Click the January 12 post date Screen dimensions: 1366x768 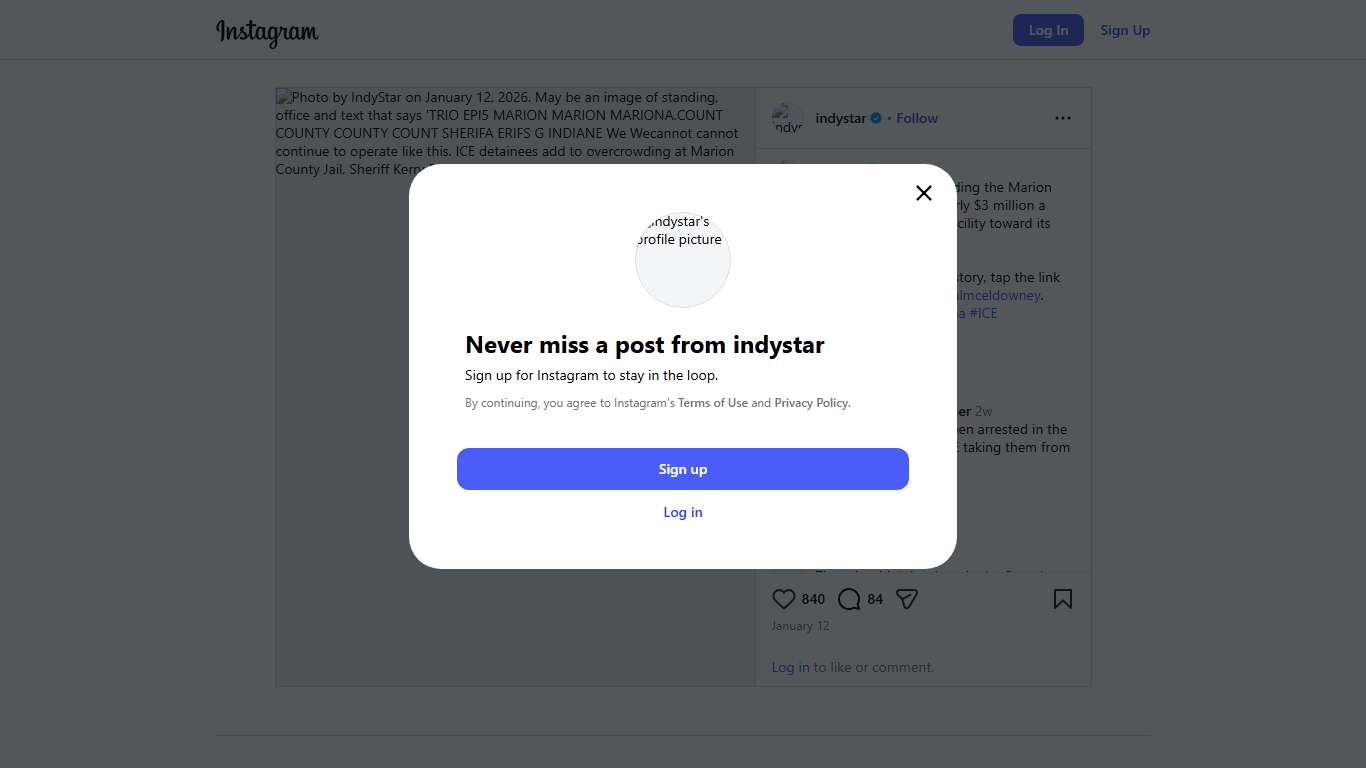[800, 626]
